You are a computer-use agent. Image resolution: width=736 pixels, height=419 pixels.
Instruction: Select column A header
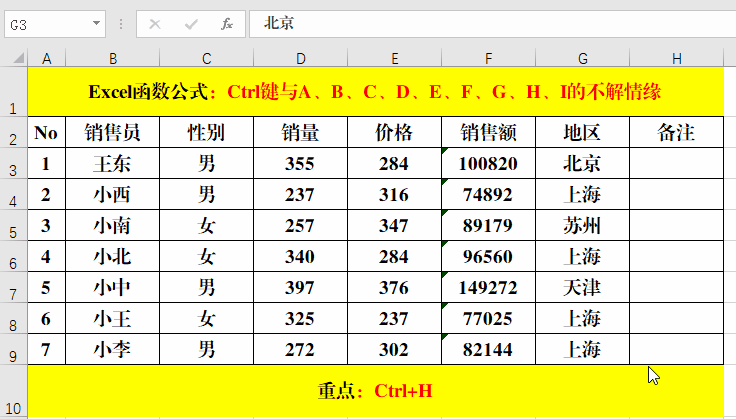46,58
